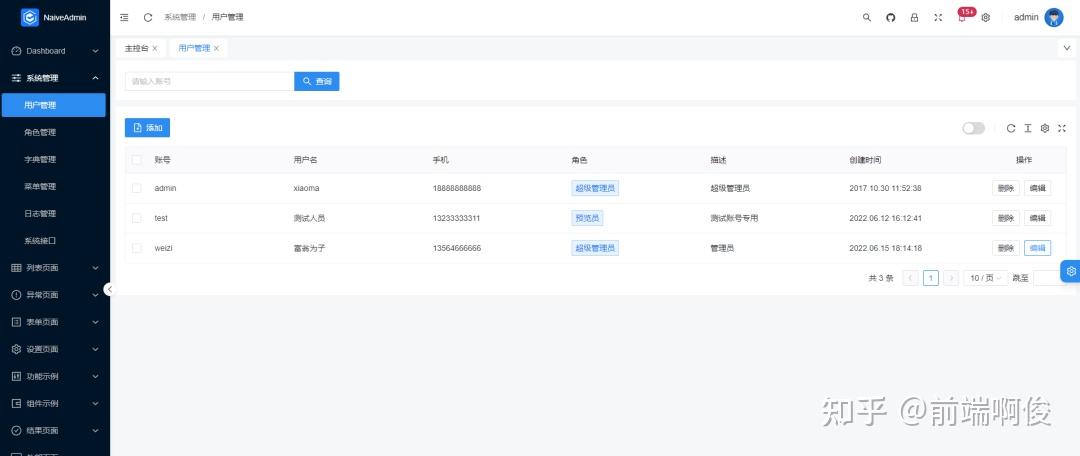
Task: Refresh the user table with the reload icon
Action: click(x=1010, y=128)
